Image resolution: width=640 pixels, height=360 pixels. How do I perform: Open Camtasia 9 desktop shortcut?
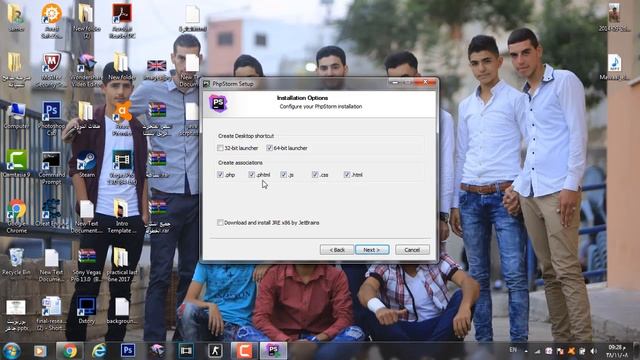tap(16, 164)
